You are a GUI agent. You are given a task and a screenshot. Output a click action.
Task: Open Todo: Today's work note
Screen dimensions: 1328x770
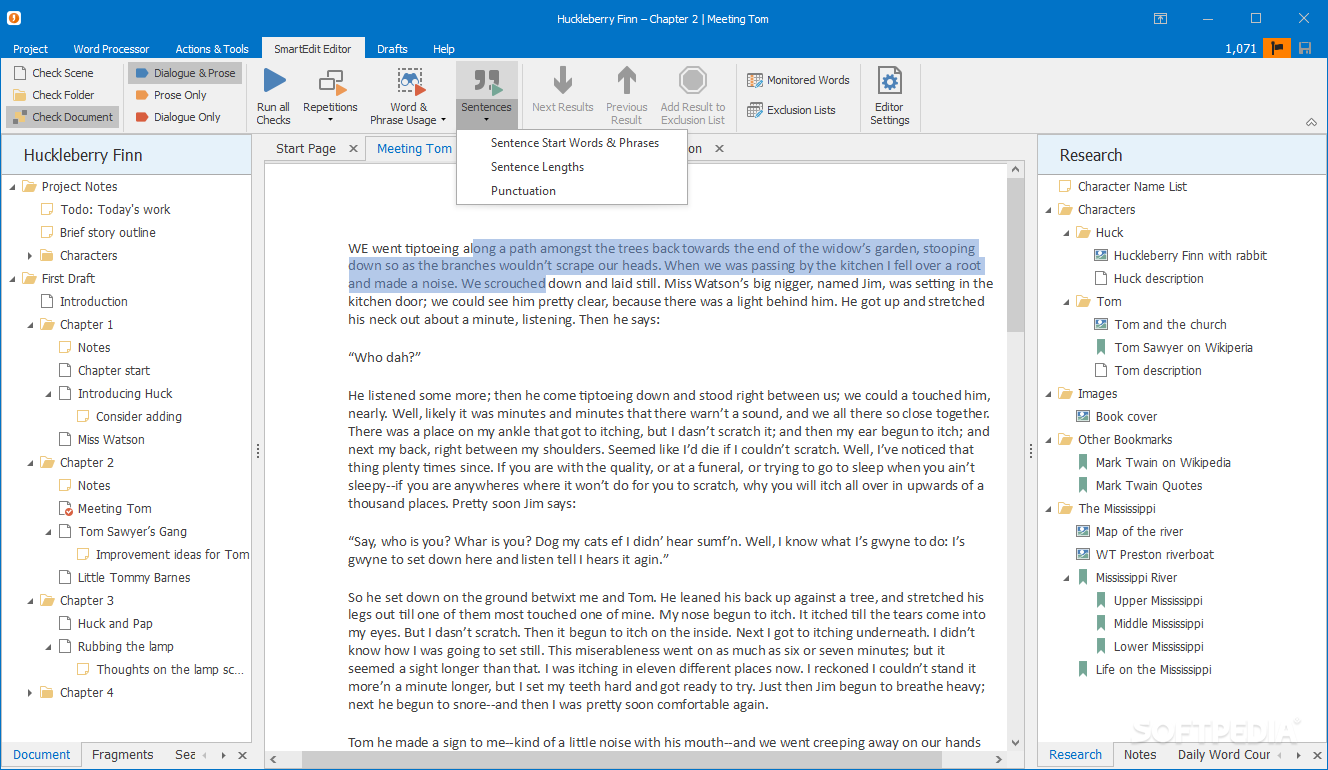click(105, 210)
